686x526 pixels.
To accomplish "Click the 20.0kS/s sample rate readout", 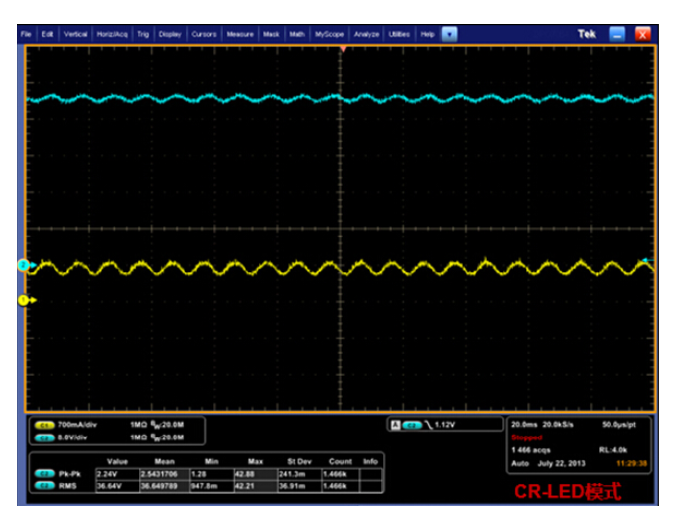I will (558, 425).
